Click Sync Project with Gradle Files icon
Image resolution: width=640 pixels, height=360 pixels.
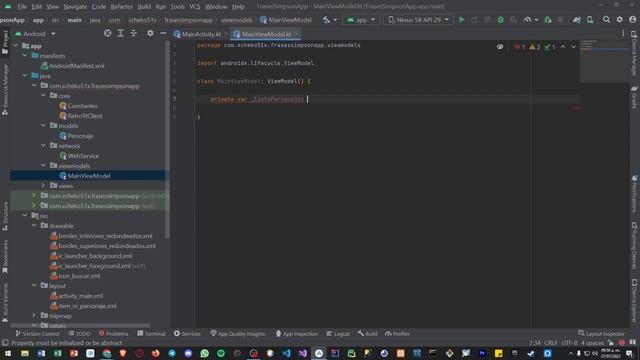tap(577, 20)
